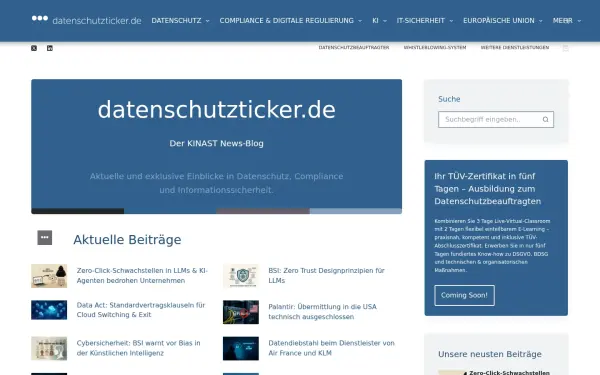Viewport: 600px width, 375px height.
Task: Open the KI menu item
Action: 375,21
